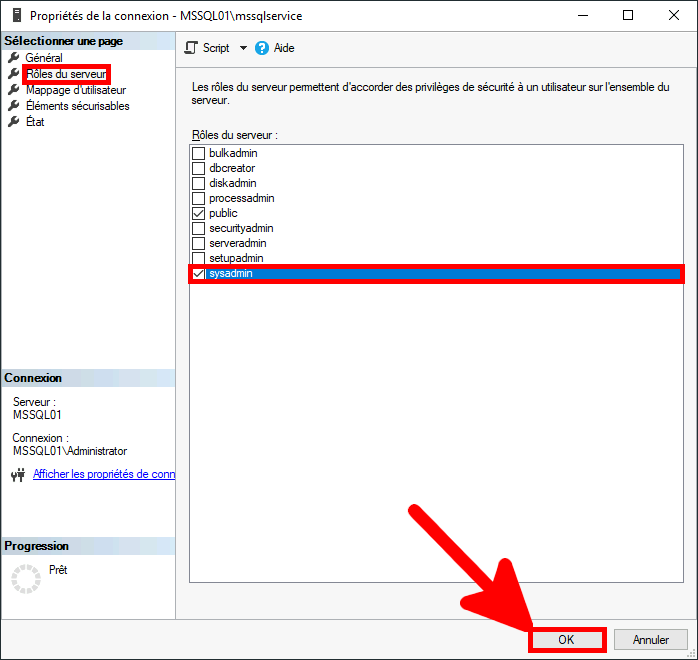
Task: Select the bulkadmin role label
Action: tap(233, 153)
